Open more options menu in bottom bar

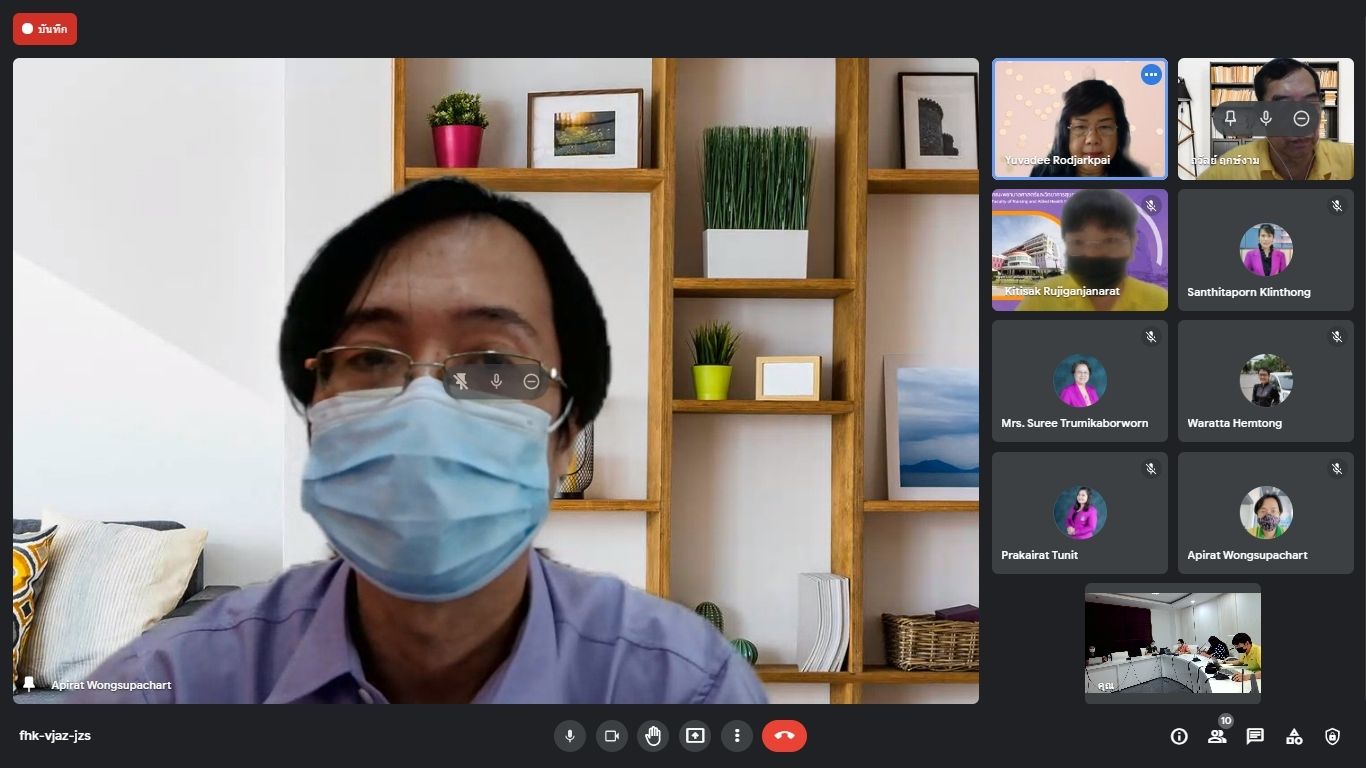point(737,736)
